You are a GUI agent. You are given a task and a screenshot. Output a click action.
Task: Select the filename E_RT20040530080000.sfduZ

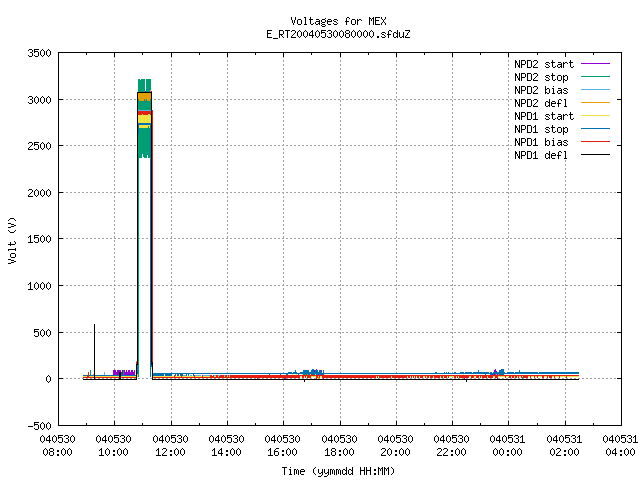pos(338,34)
